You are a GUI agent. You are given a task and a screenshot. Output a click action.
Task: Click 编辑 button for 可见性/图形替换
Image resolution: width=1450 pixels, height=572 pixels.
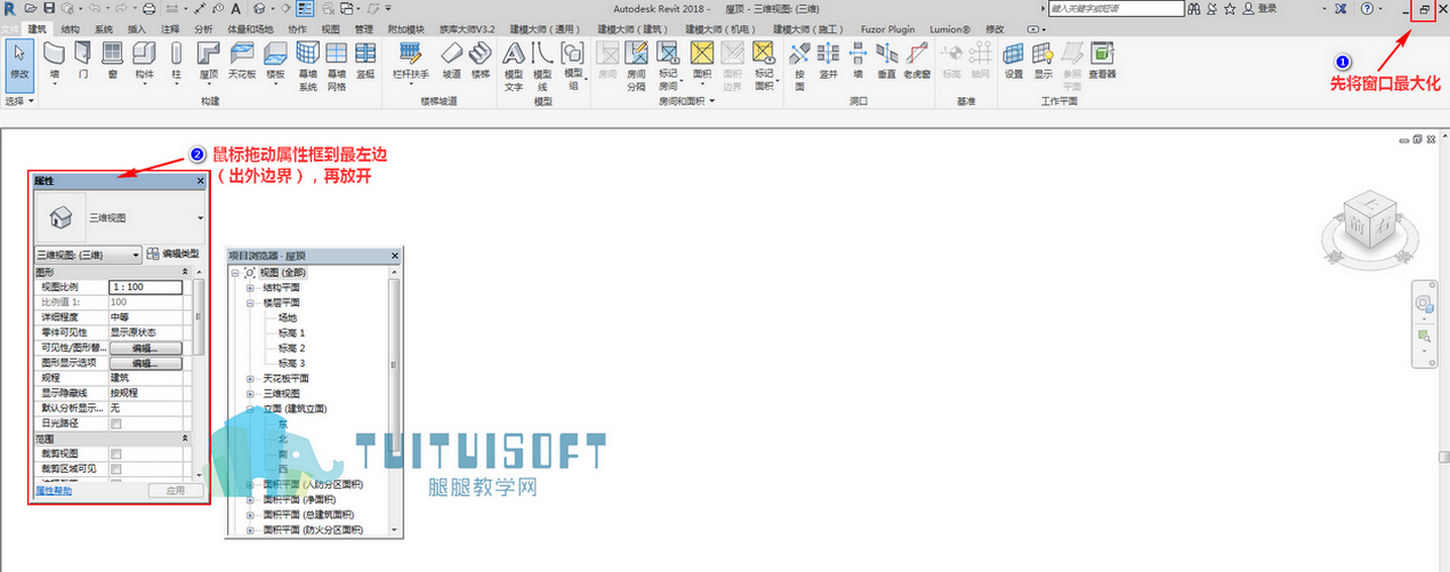[146, 348]
